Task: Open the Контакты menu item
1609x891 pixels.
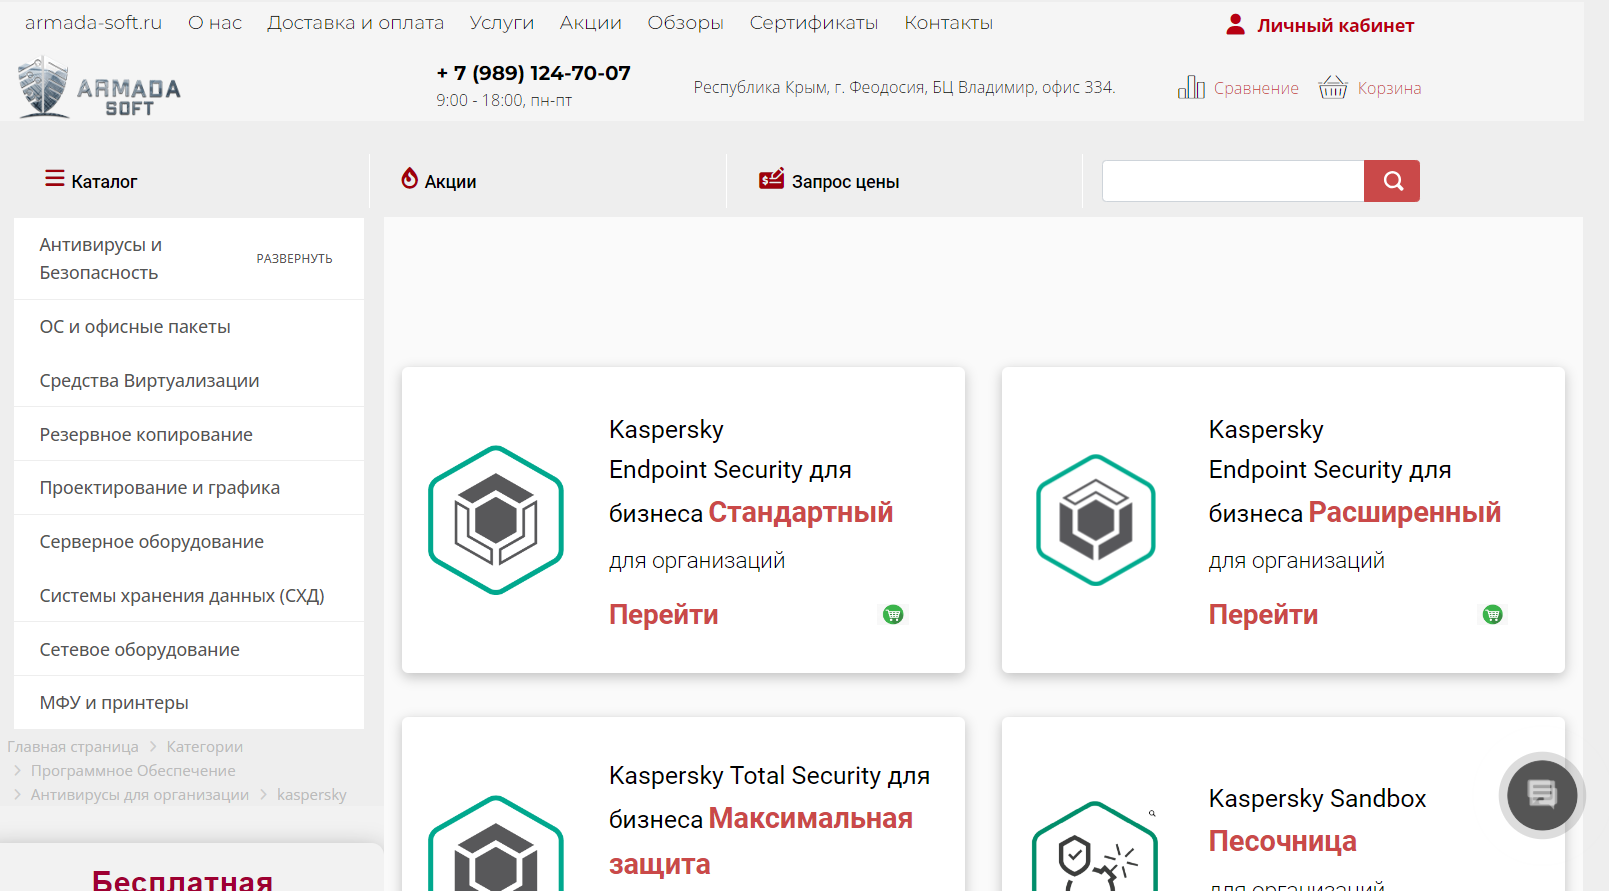Action: point(948,23)
